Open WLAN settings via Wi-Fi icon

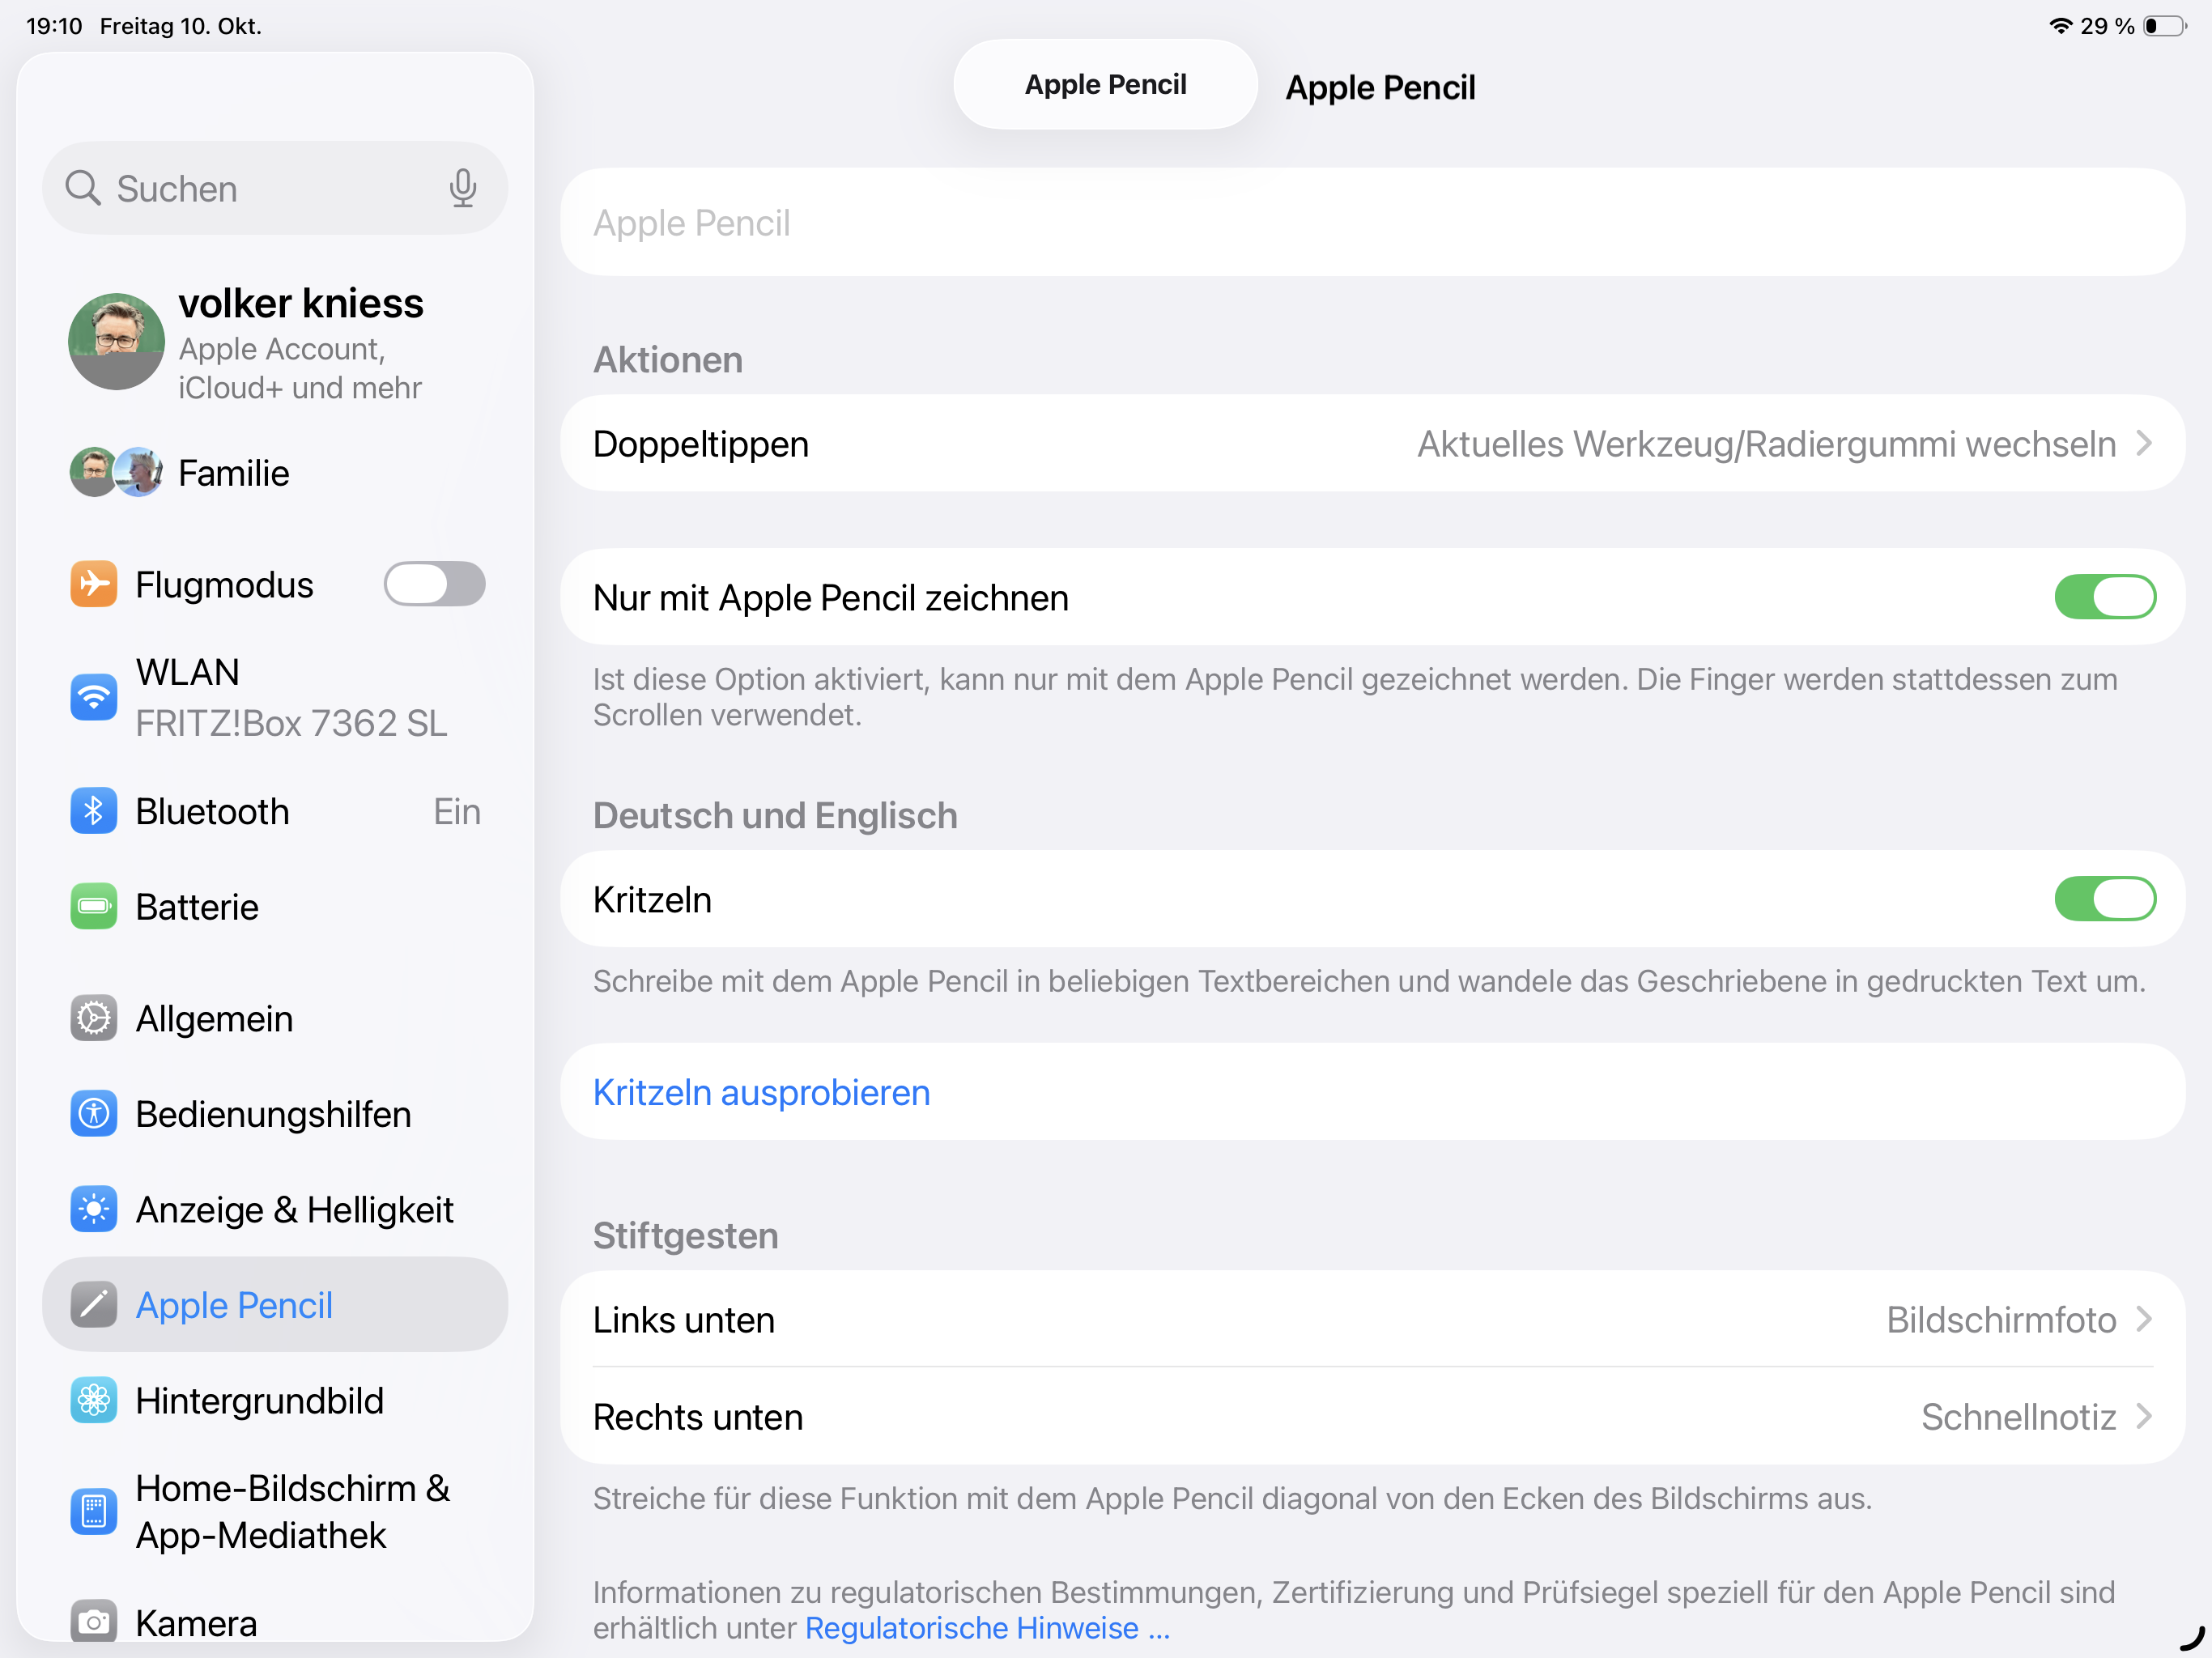[94, 697]
